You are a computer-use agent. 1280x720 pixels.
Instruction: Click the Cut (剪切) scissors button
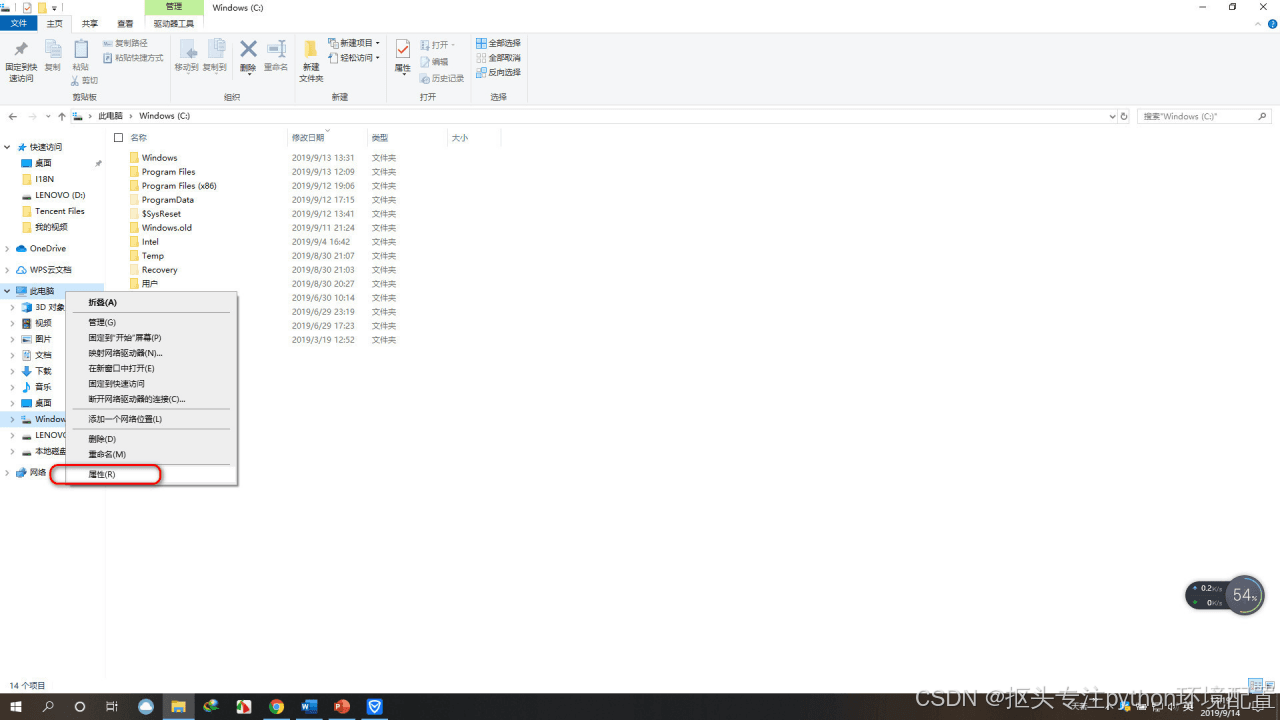point(85,80)
